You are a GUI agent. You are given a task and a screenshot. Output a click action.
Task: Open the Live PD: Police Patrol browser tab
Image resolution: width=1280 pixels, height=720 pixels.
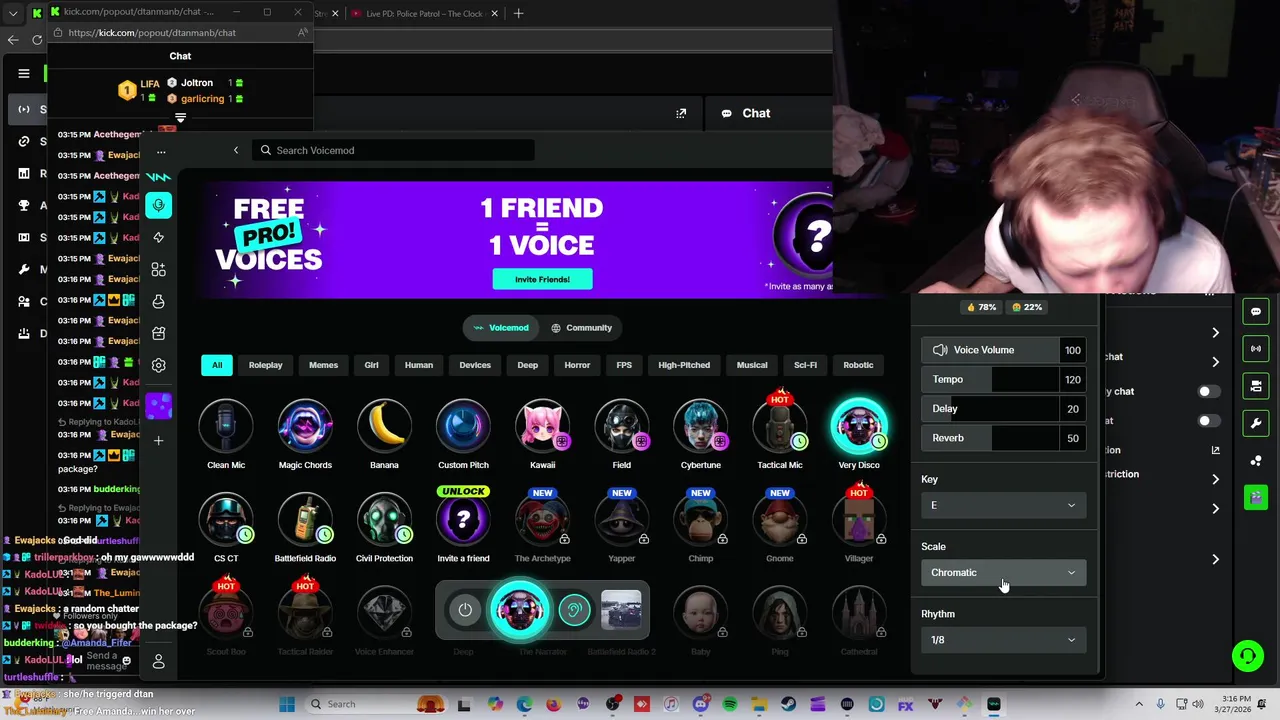coord(423,14)
